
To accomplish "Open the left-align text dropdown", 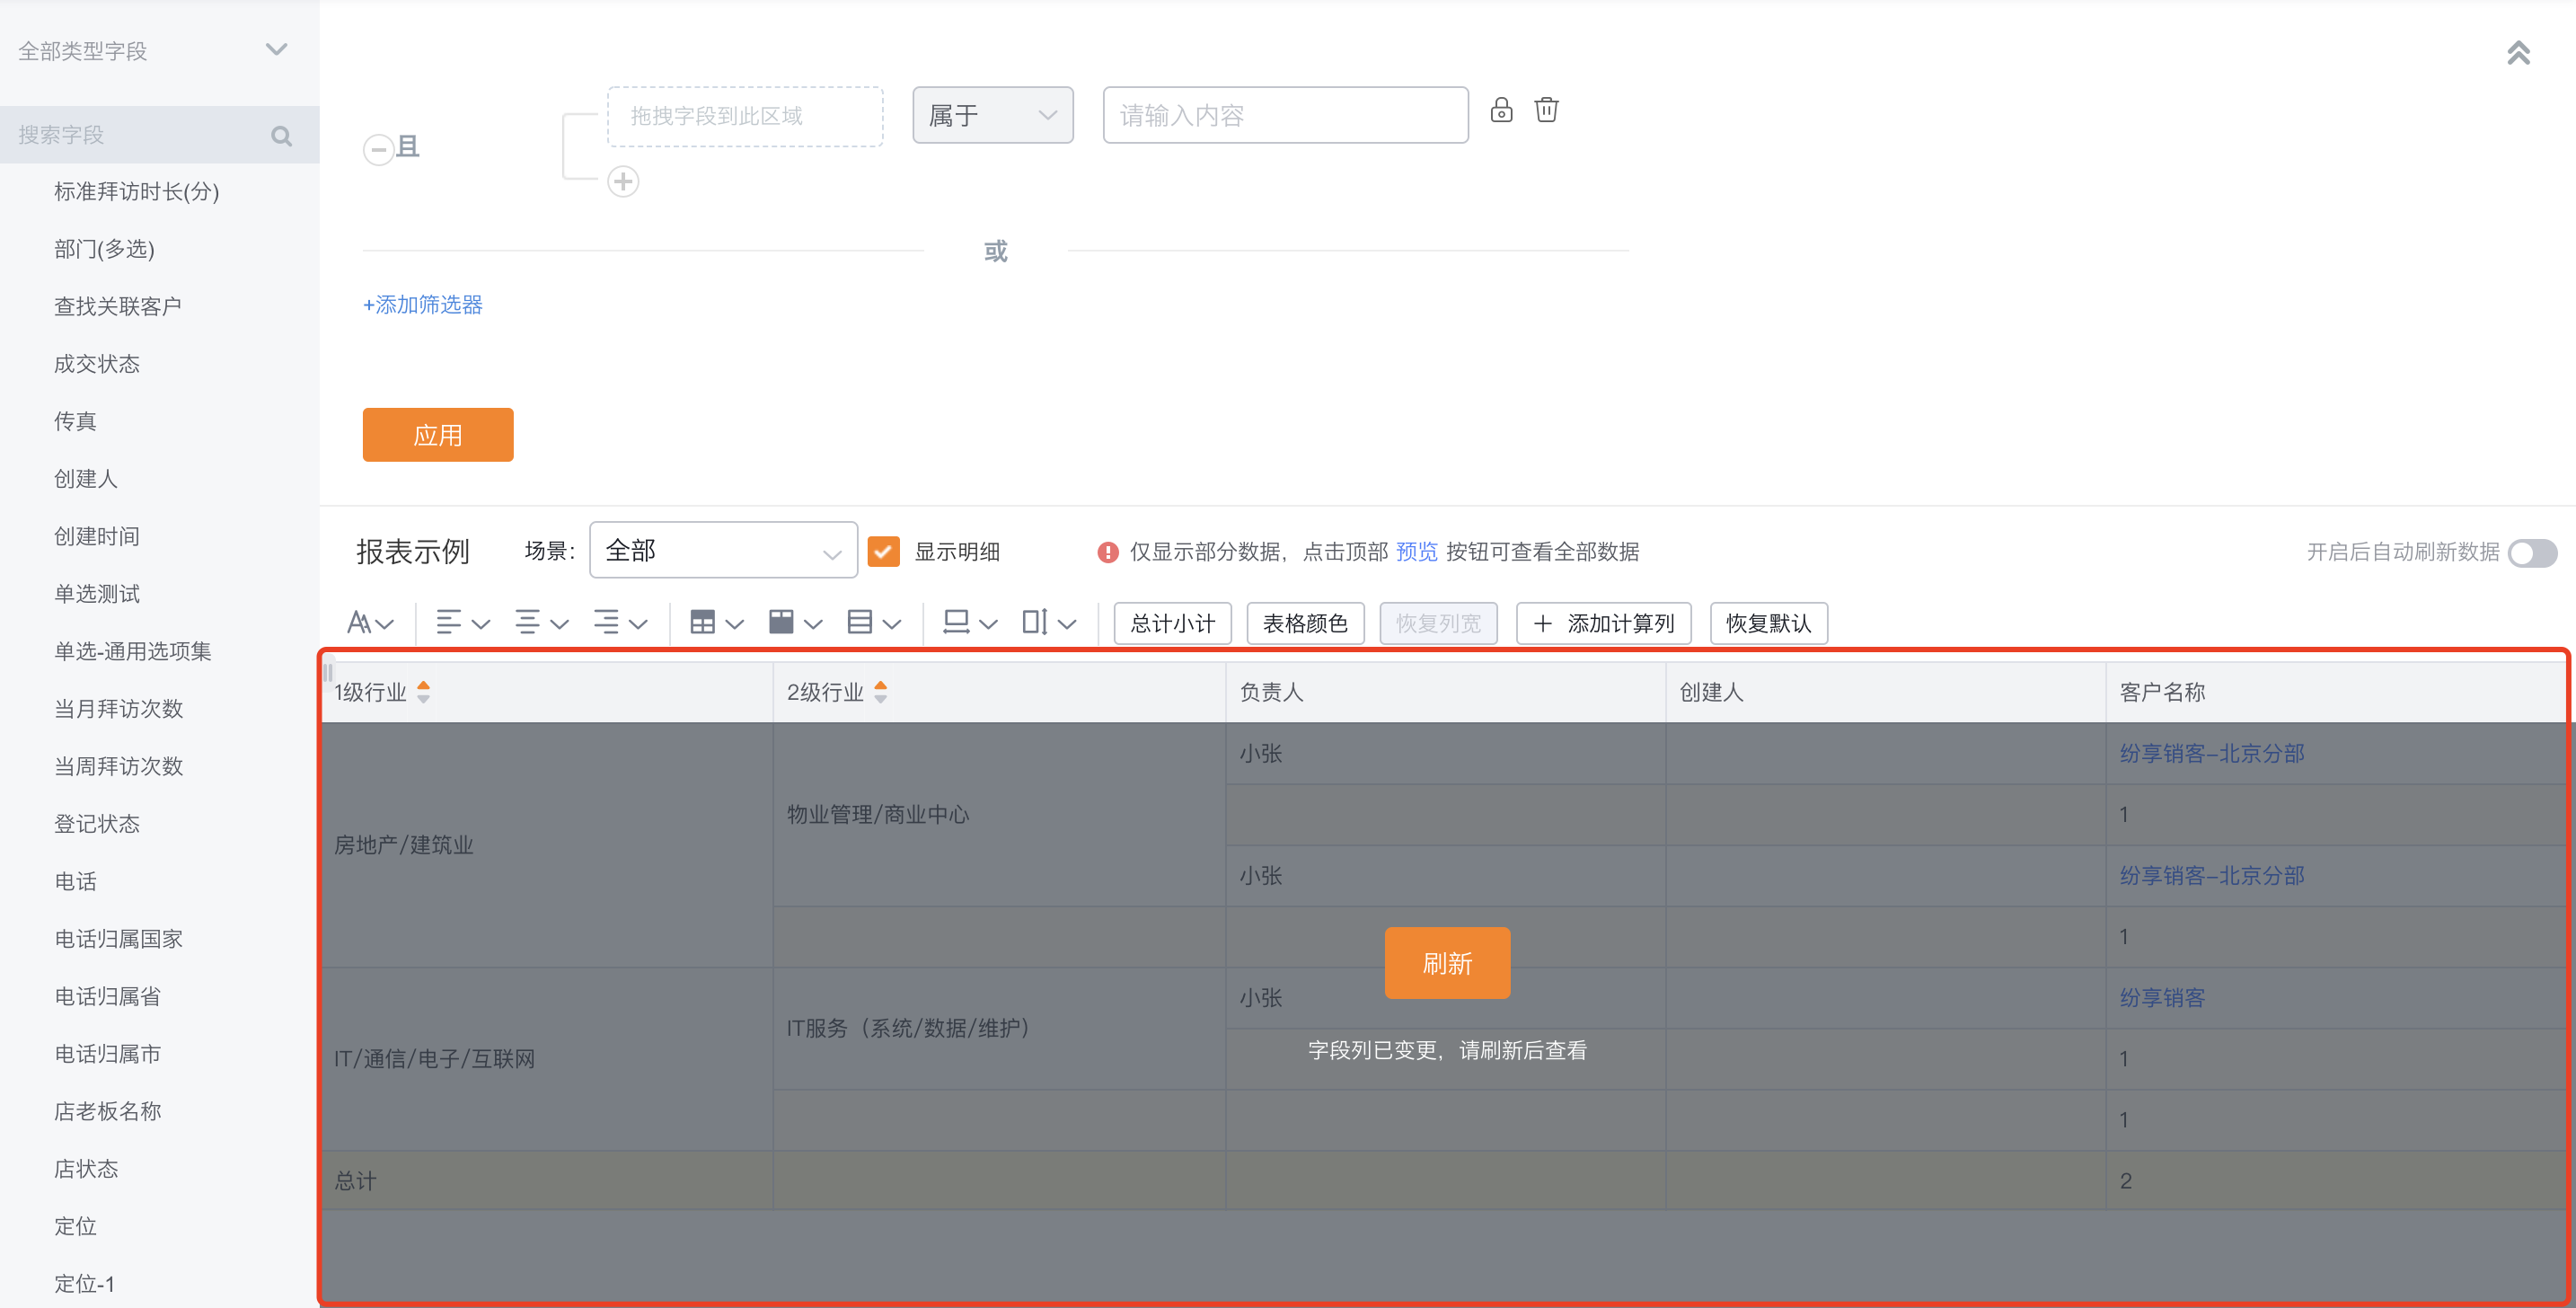I will (462, 623).
